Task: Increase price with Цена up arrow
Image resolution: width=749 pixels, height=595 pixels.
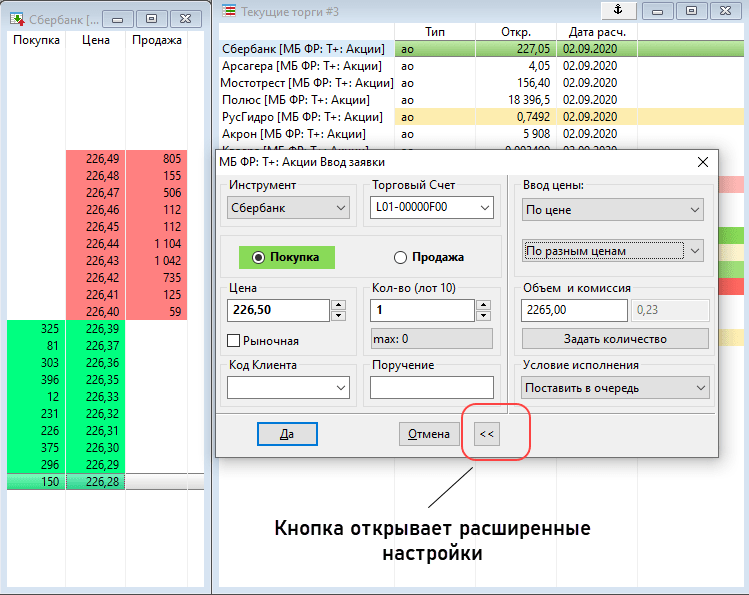Action: point(339,305)
